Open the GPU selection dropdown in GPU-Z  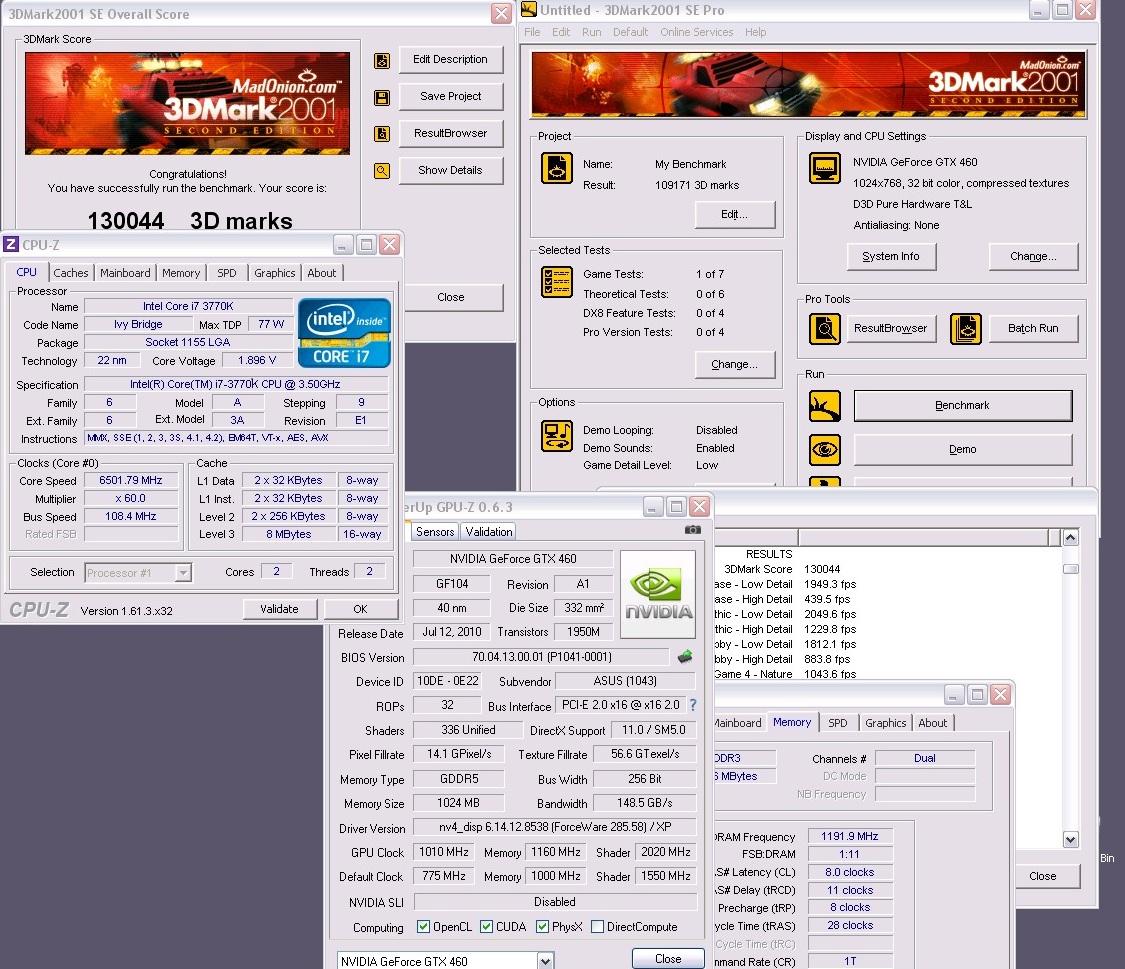click(545, 961)
